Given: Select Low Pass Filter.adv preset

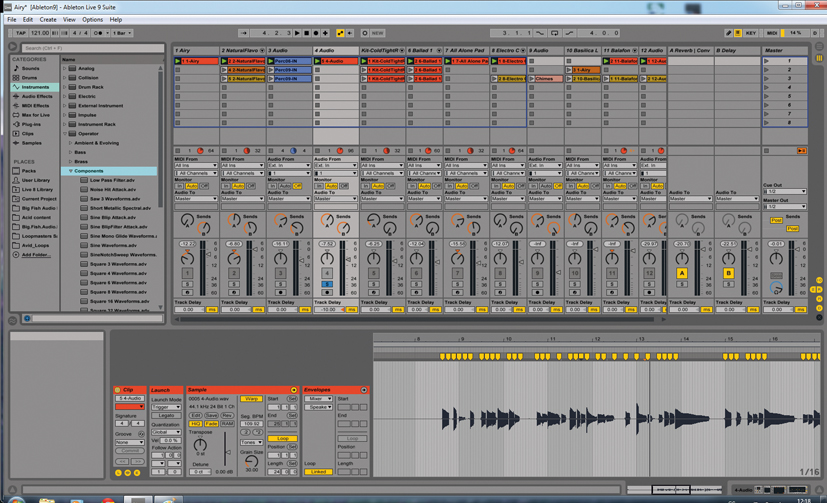Looking at the screenshot, I should tap(112, 180).
